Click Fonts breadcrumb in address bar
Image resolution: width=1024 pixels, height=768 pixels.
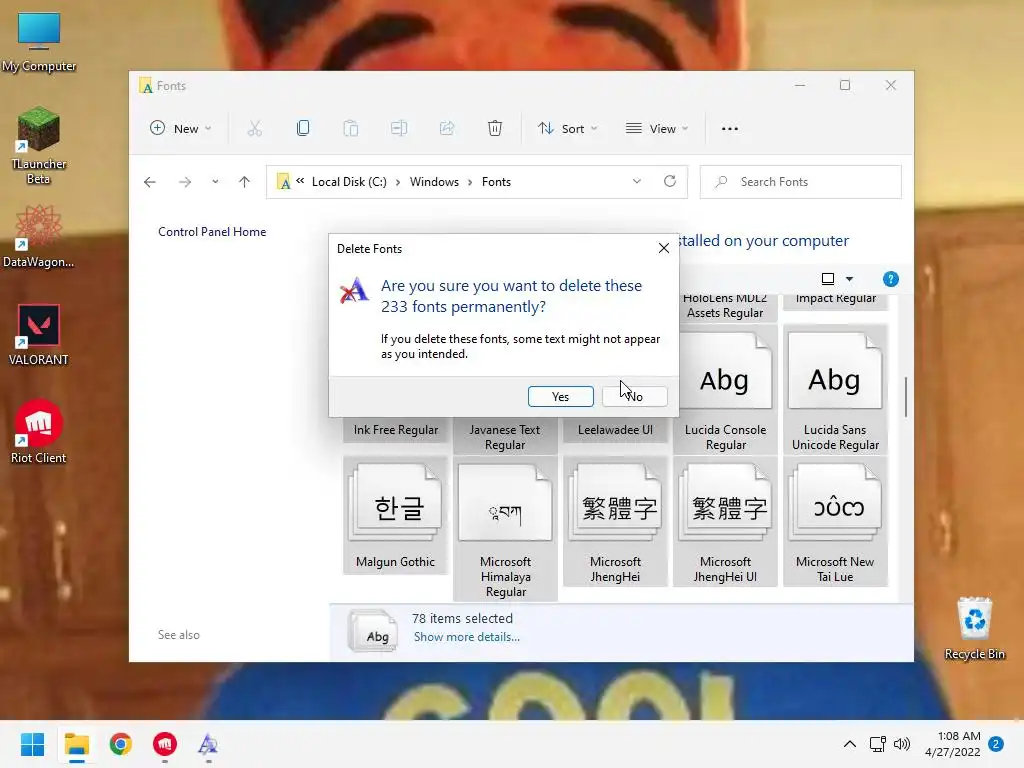[x=496, y=182]
